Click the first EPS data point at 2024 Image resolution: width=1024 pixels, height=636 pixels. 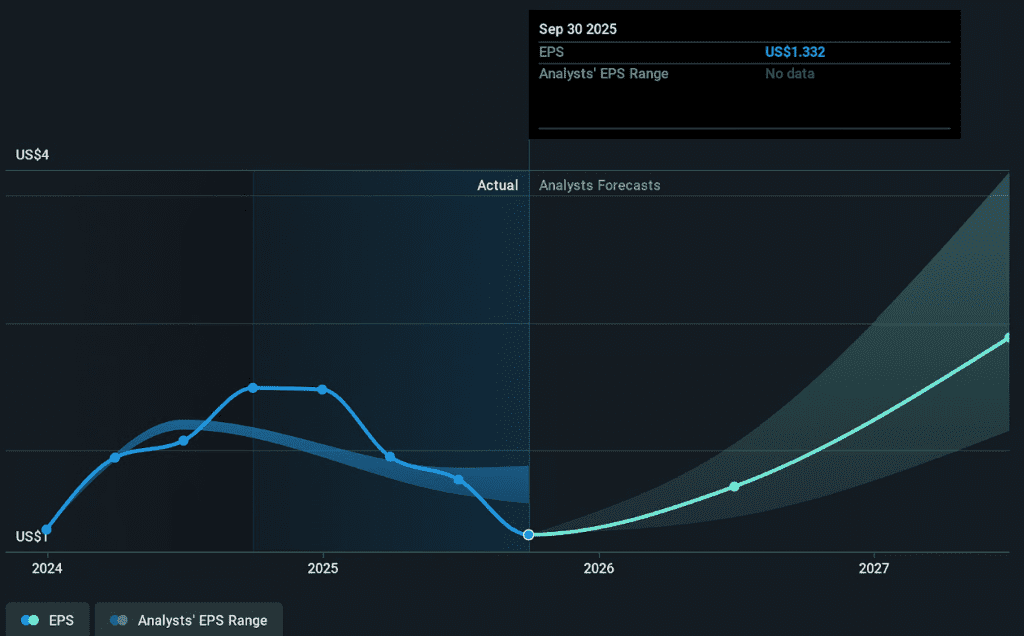pyautogui.click(x=46, y=530)
